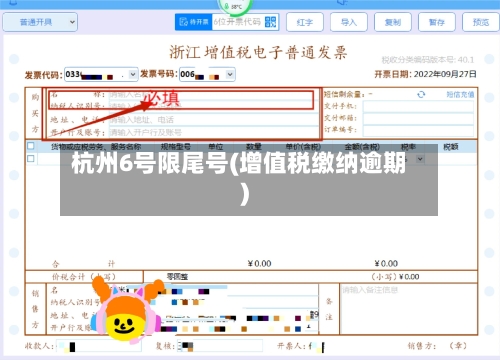Viewport: 500px width, 360px height.
Task: Toggle the select-all checkbox in table header
Action: (x=31, y=146)
